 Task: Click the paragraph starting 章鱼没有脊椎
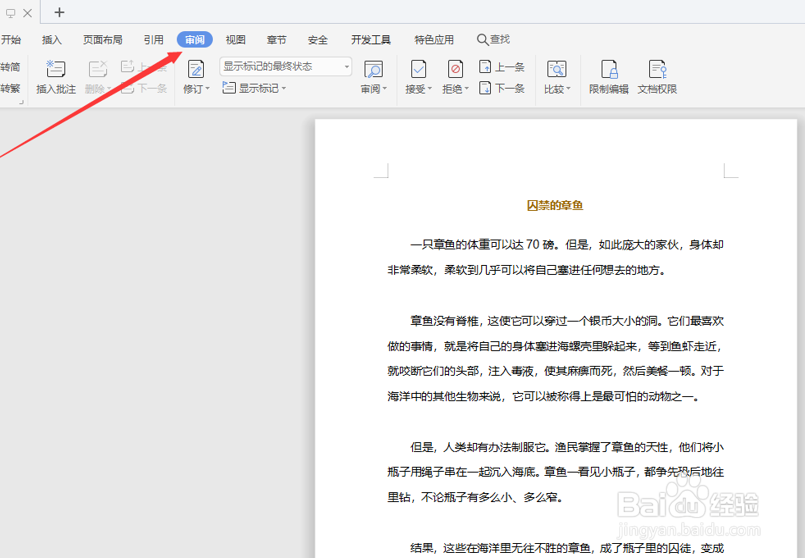pyautogui.click(x=555, y=358)
